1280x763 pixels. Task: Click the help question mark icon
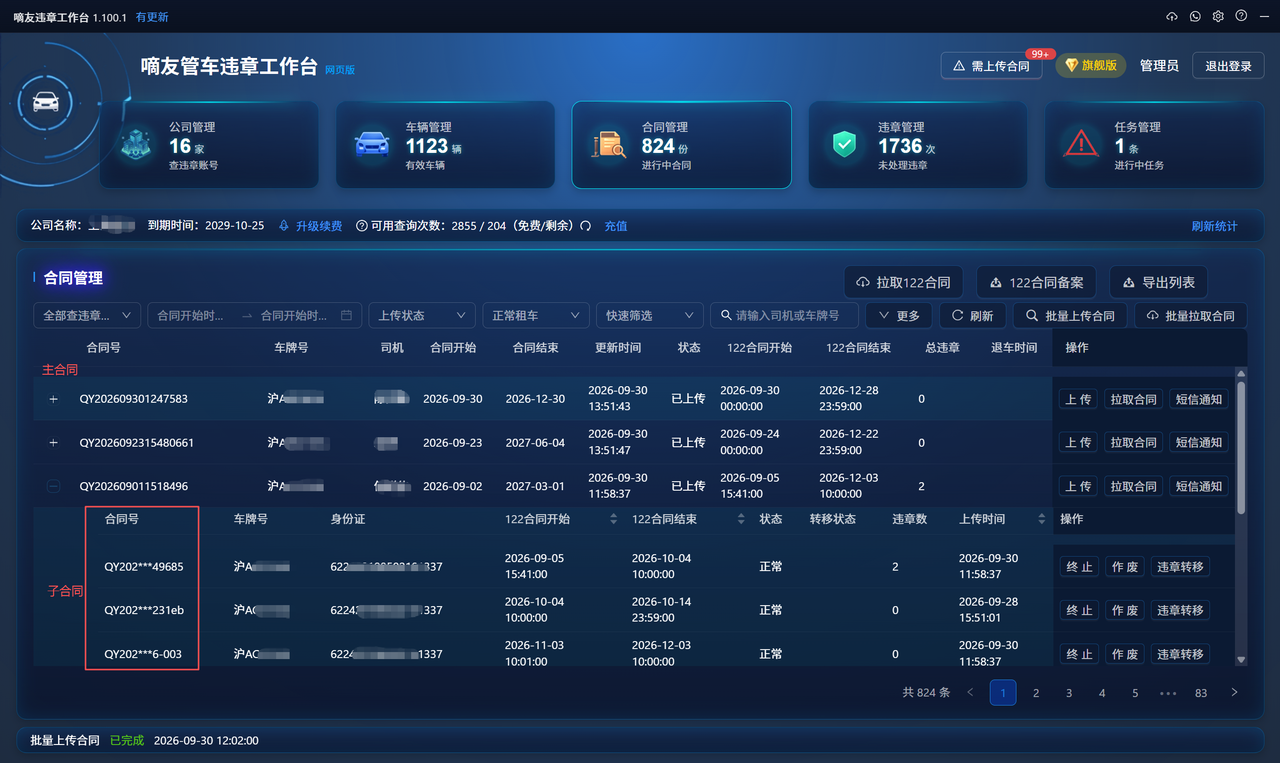(1241, 16)
